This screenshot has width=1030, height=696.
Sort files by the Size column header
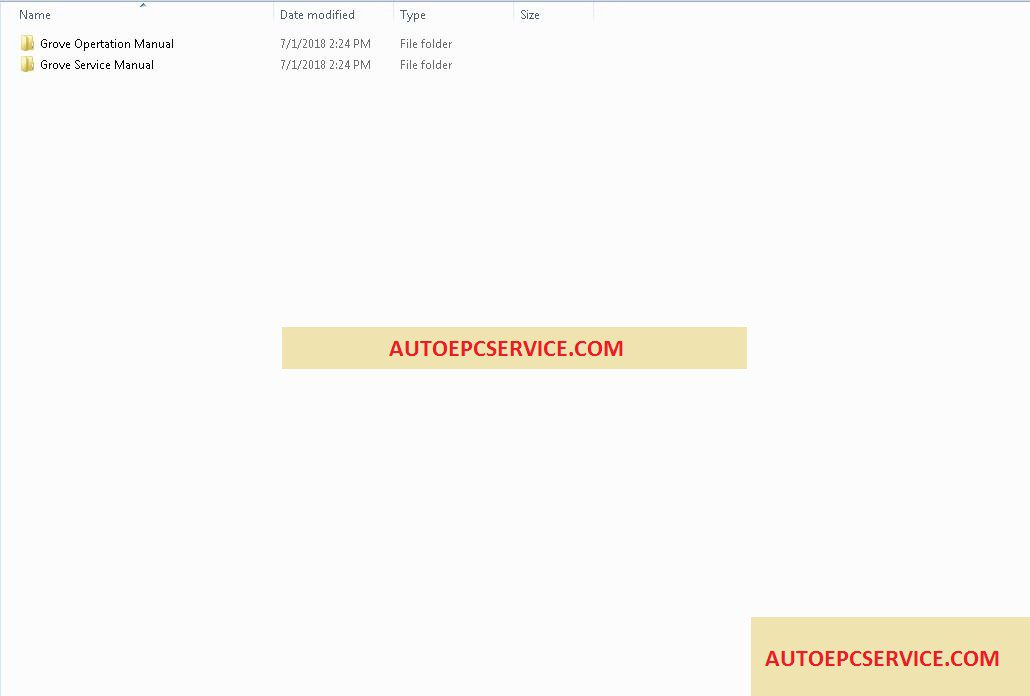[530, 14]
